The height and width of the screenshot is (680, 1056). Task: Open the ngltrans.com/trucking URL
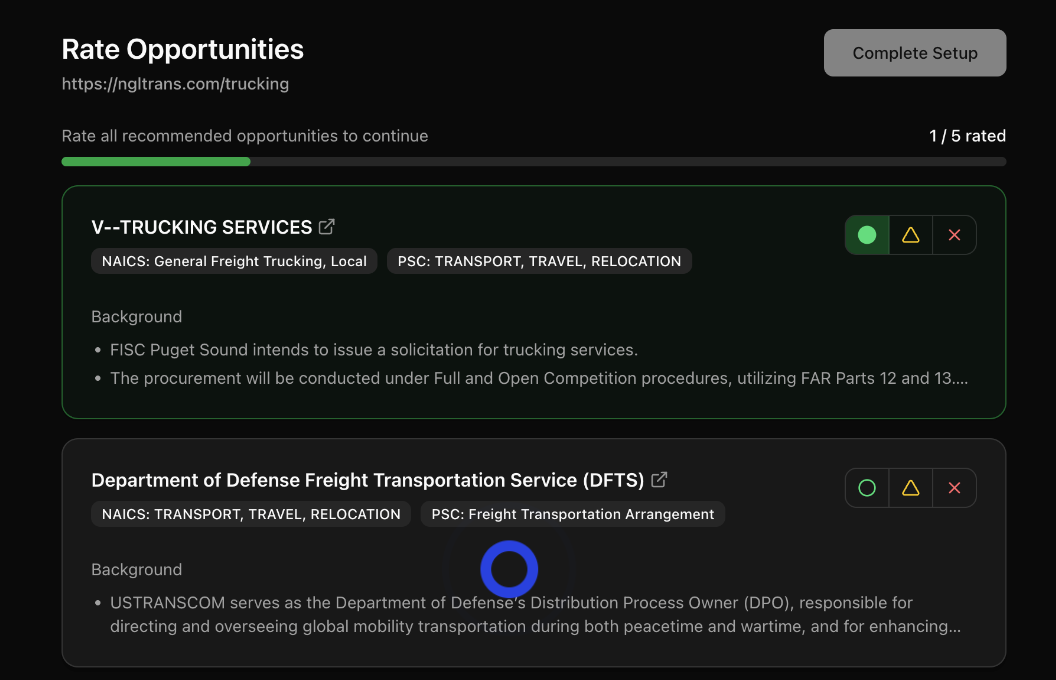[x=175, y=84]
